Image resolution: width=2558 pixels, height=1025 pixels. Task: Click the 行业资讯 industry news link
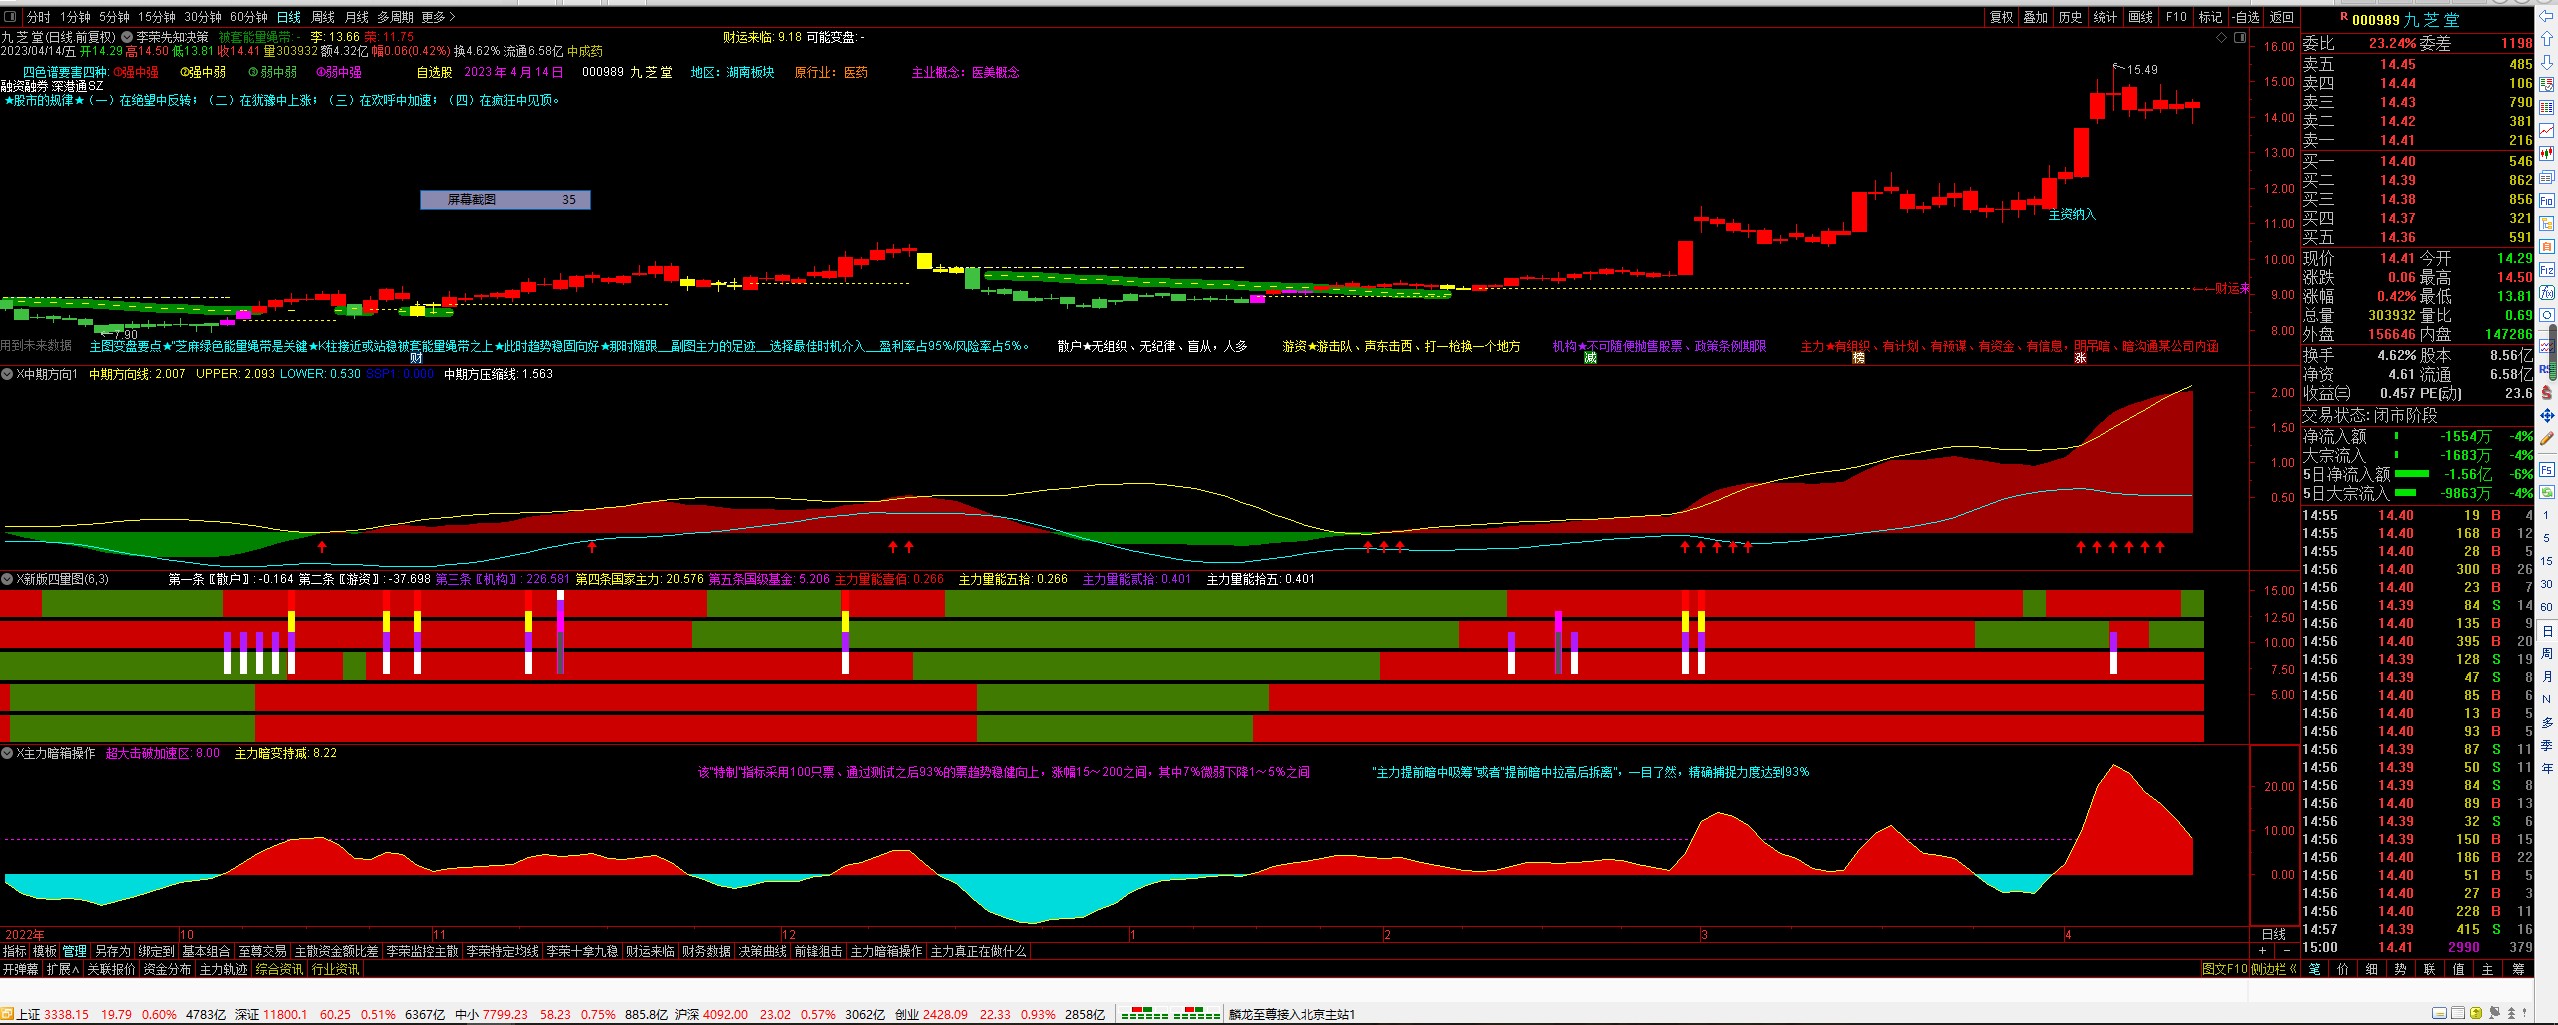click(x=335, y=969)
